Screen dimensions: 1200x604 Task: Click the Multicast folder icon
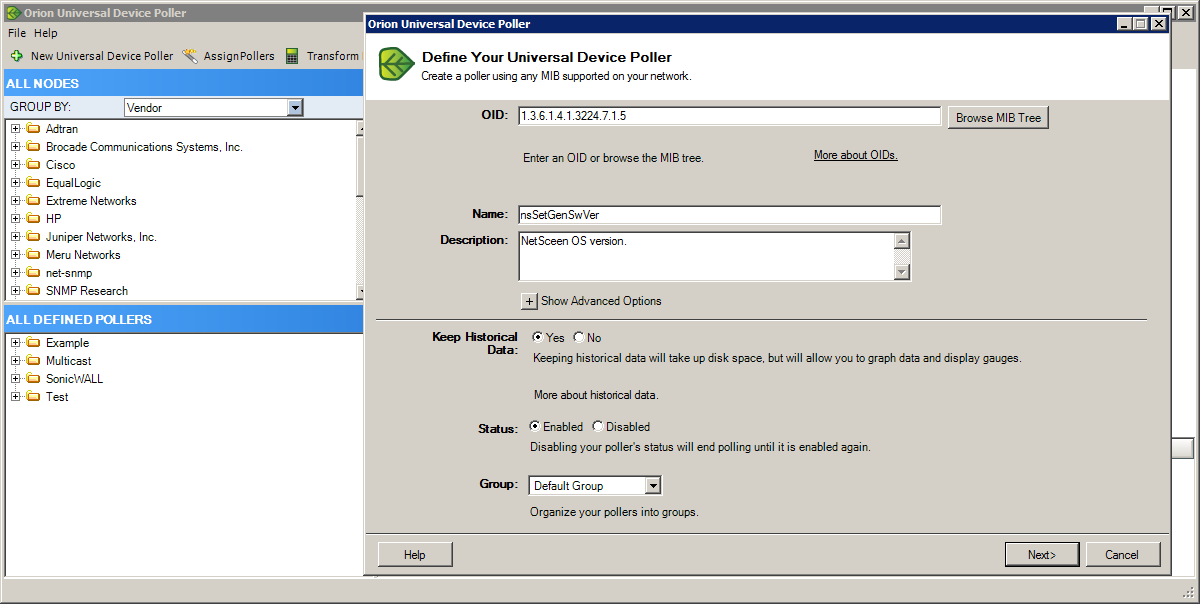(33, 361)
